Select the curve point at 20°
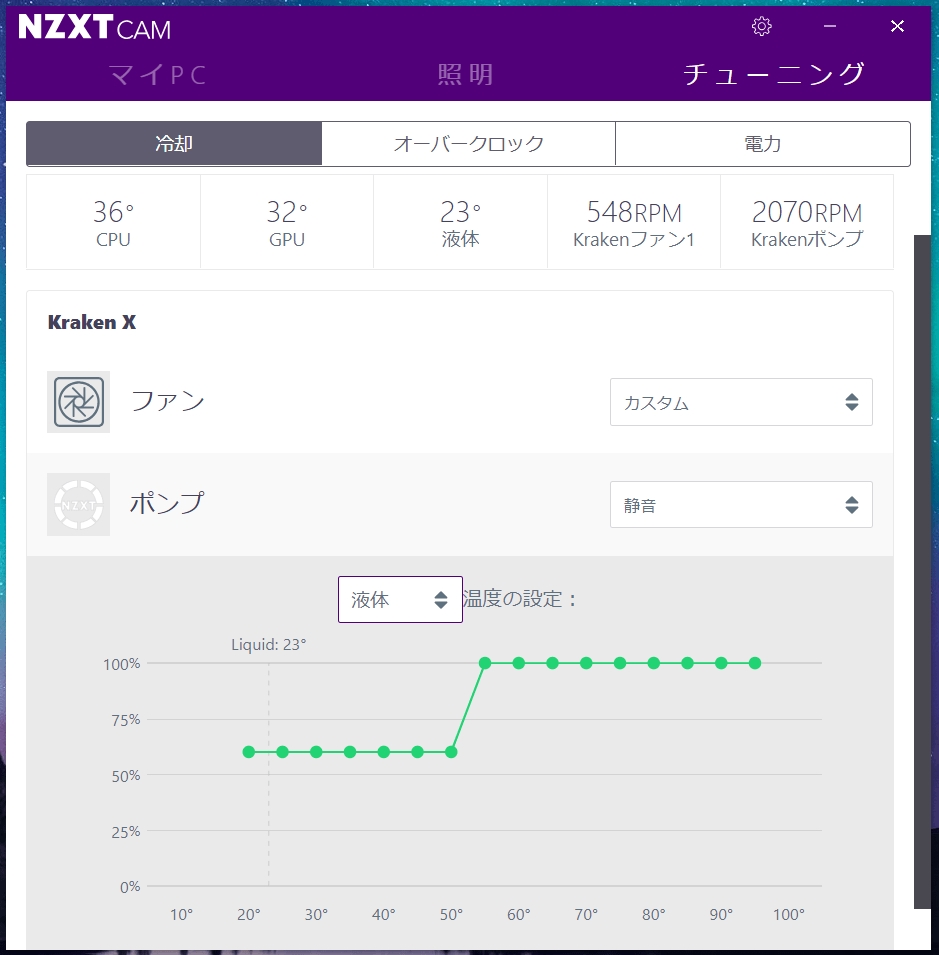 (248, 752)
